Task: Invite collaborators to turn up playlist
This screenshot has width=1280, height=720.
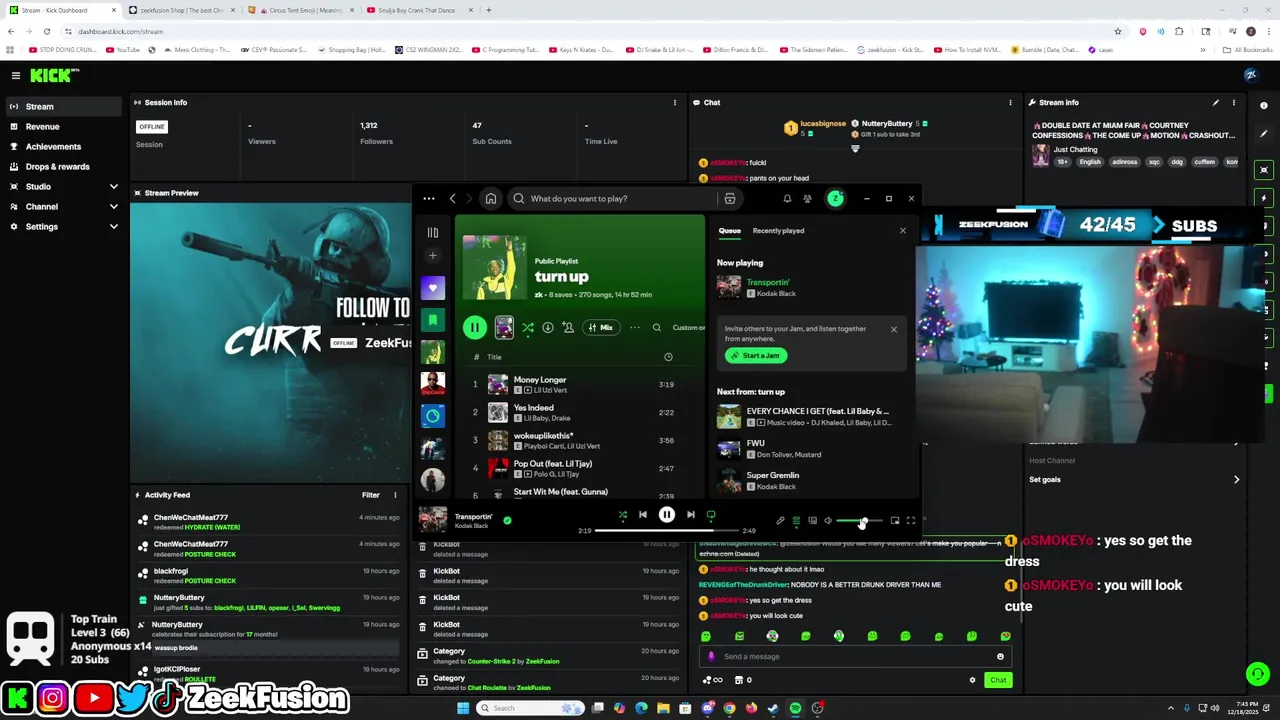Action: 568,328
